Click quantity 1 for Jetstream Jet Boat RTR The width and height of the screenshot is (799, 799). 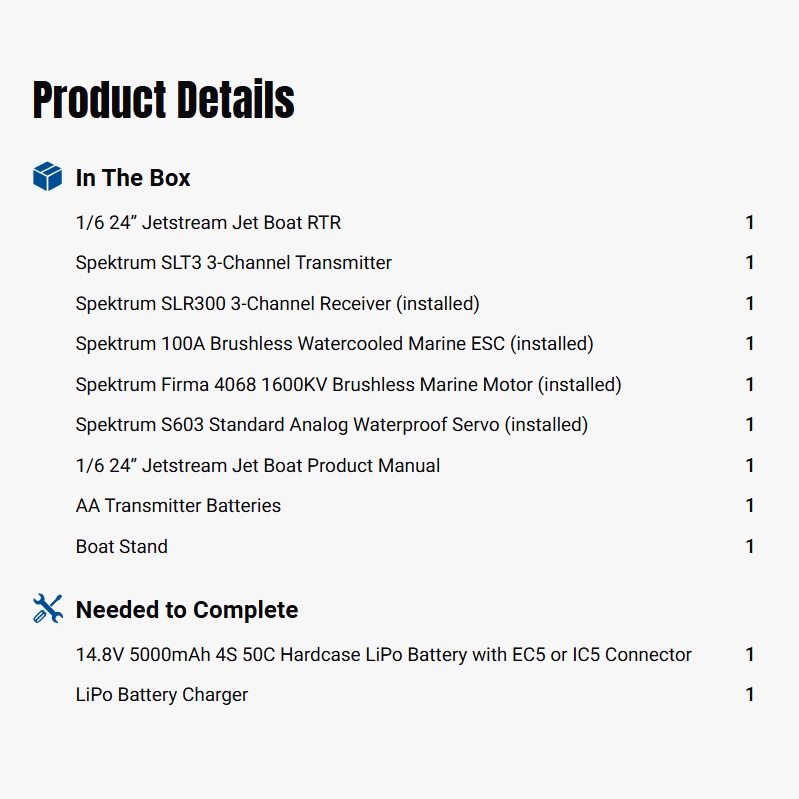click(x=750, y=222)
